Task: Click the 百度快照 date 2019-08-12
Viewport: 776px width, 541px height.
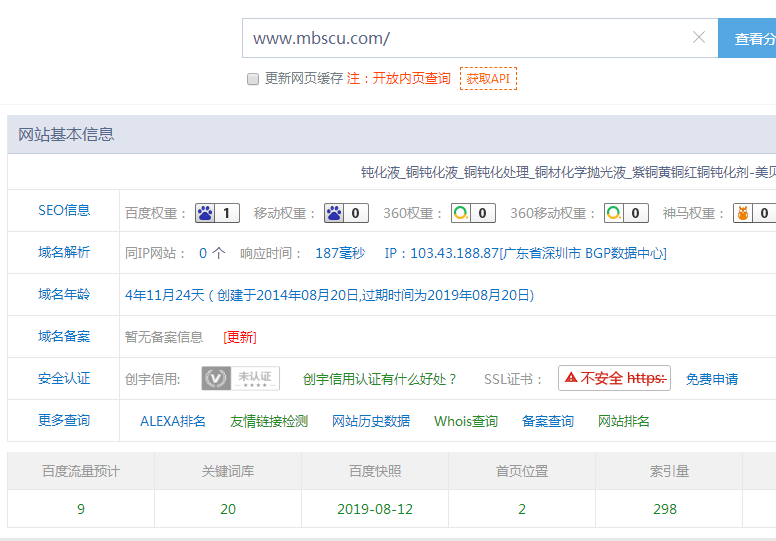Action: pos(375,509)
